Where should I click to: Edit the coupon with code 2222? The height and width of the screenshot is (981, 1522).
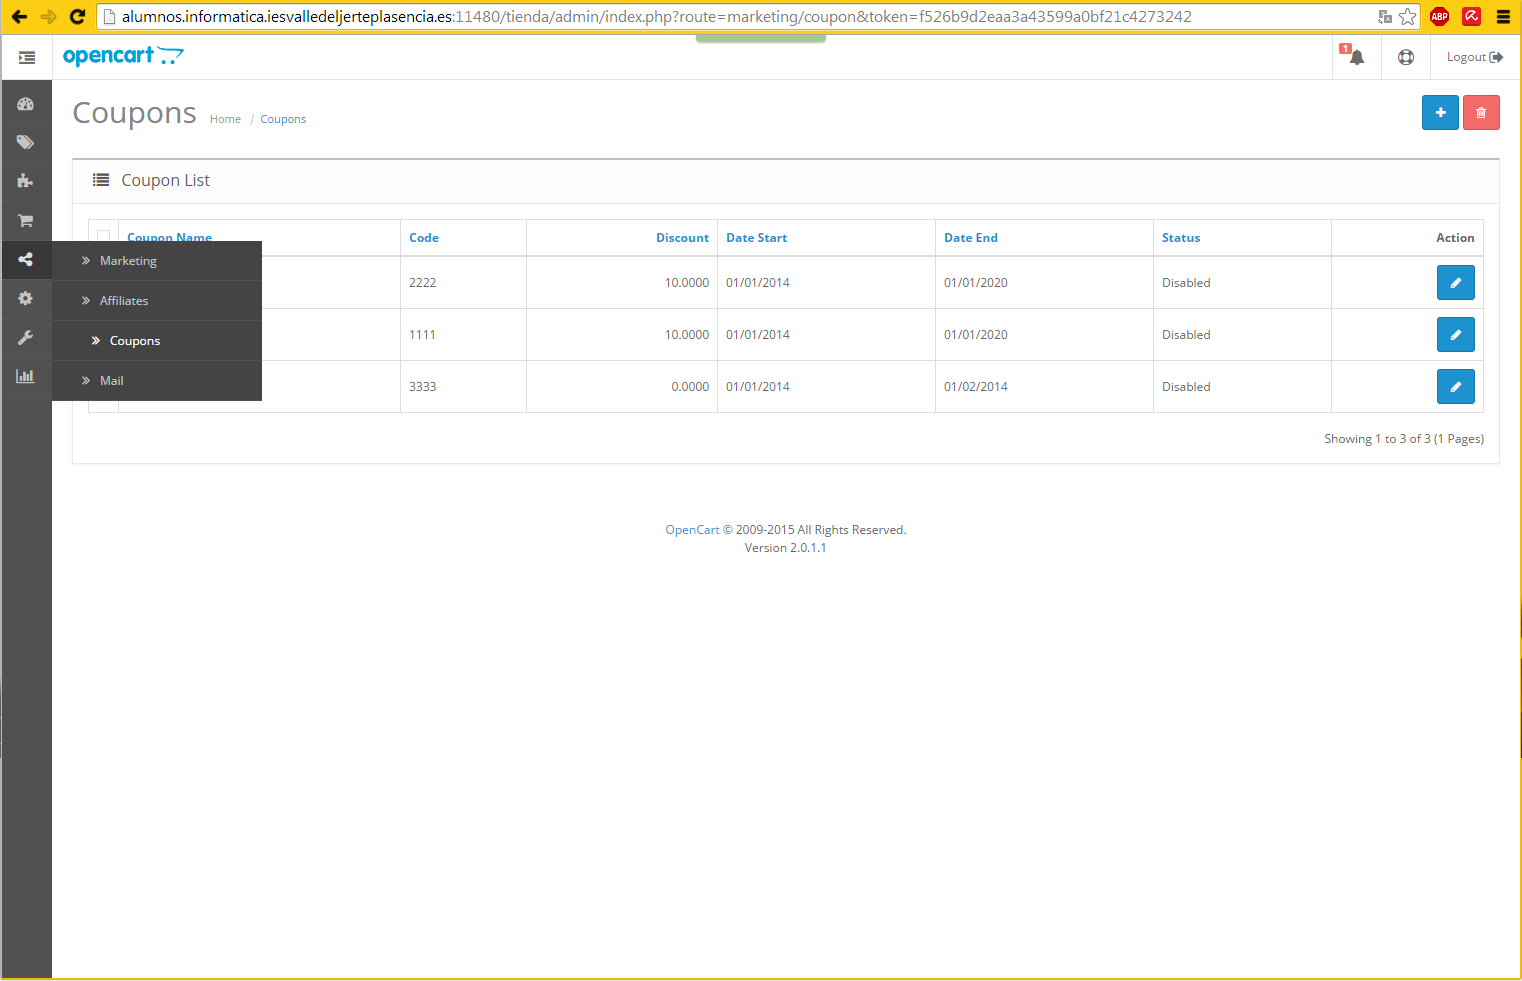[1455, 283]
